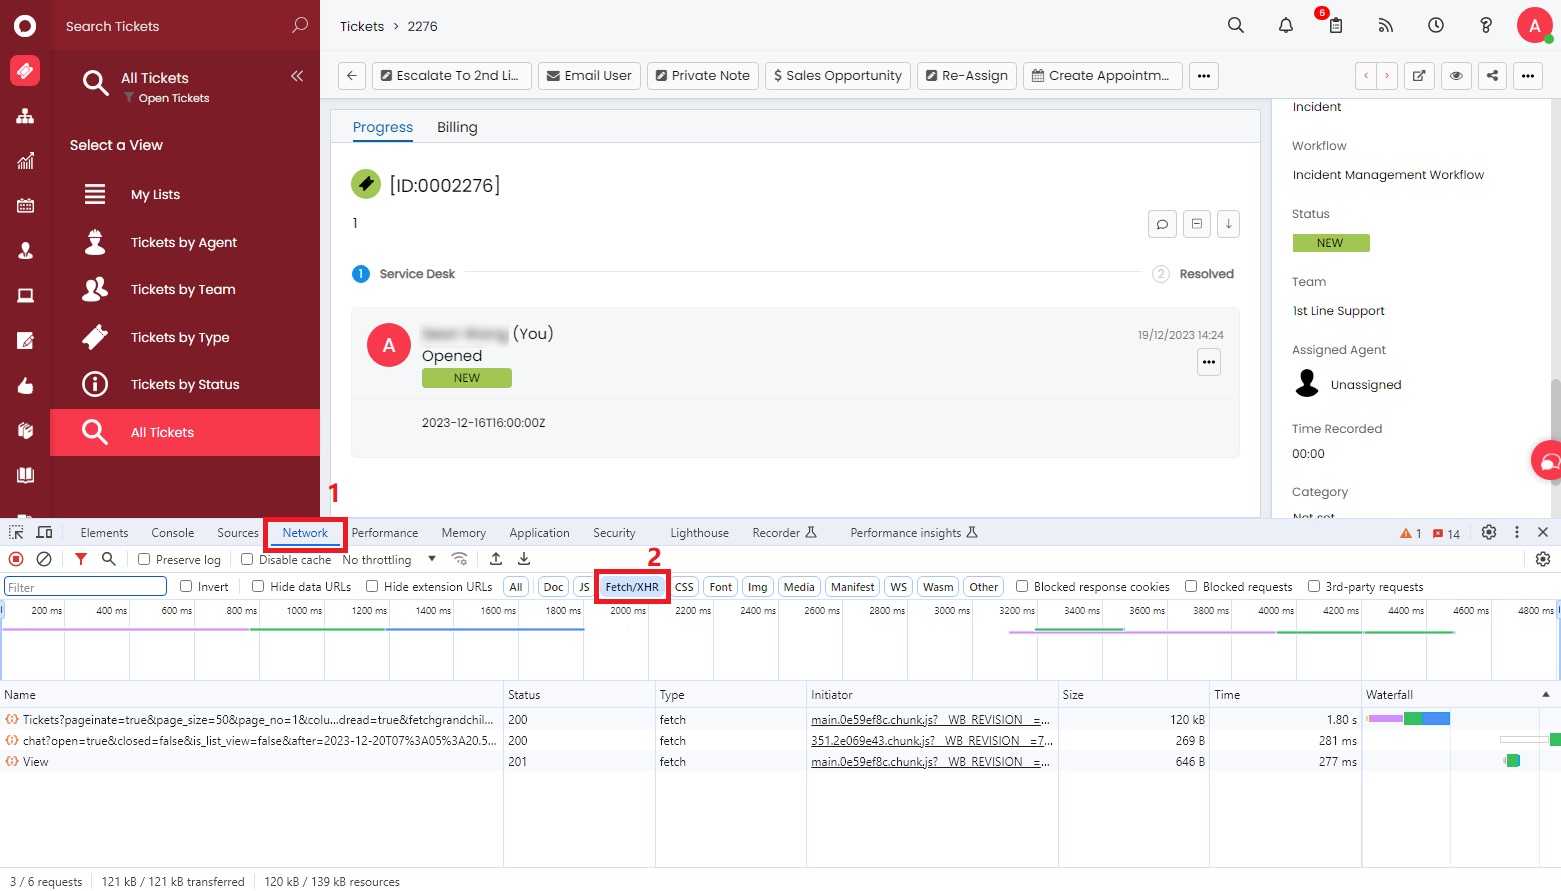This screenshot has height=891, width=1561.
Task: Tick the Disable cache checkbox
Action: point(247,560)
